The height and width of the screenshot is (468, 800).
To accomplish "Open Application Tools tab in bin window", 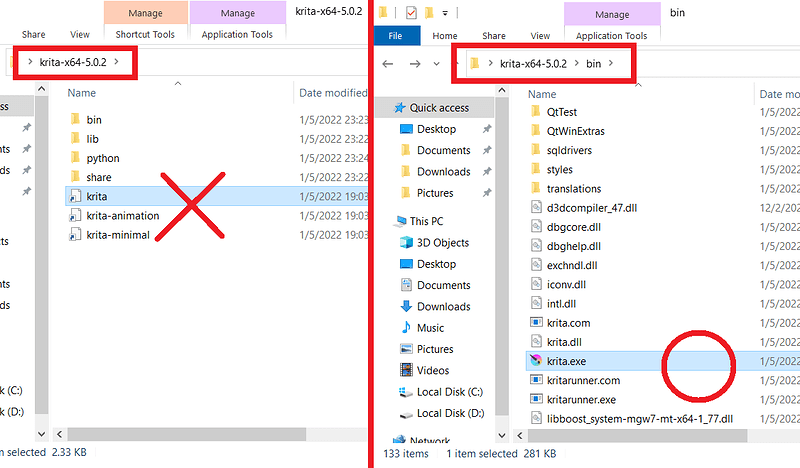I will [612, 36].
